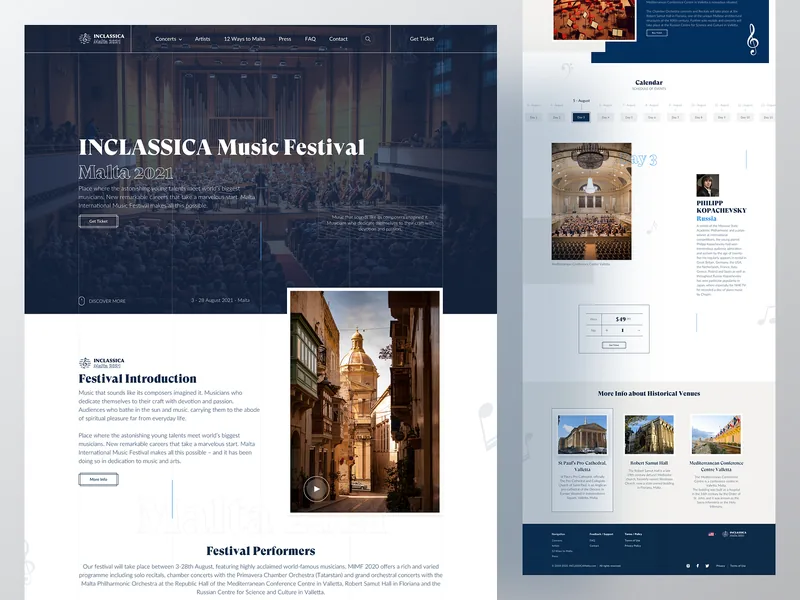The height and width of the screenshot is (600, 800).
Task: Click Philipp Kopachevsky's portrait photo
Action: [708, 185]
